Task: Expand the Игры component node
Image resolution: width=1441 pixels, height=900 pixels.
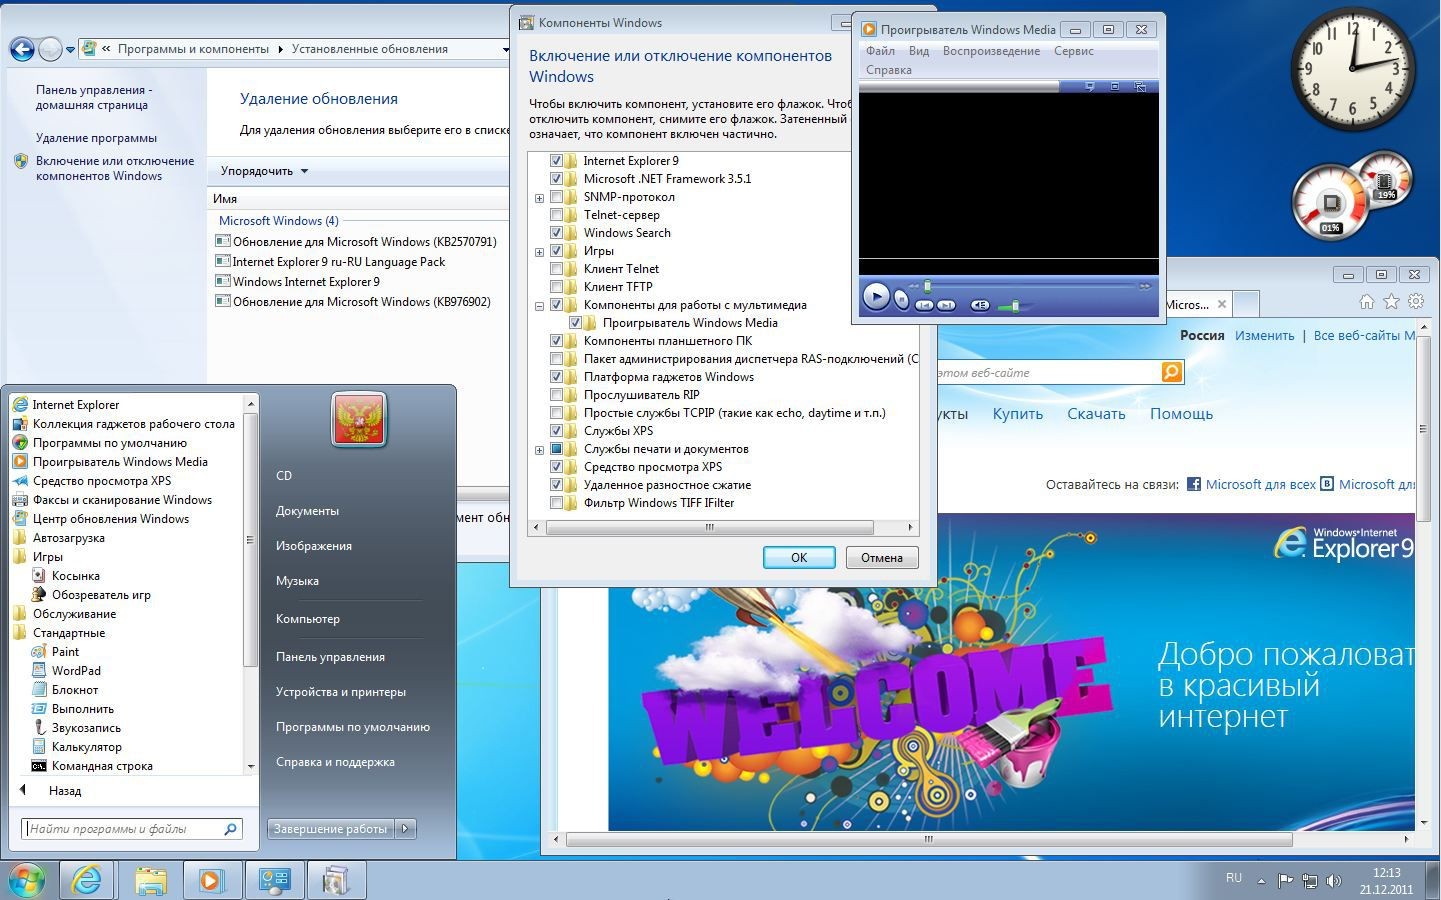Action: coord(539,251)
